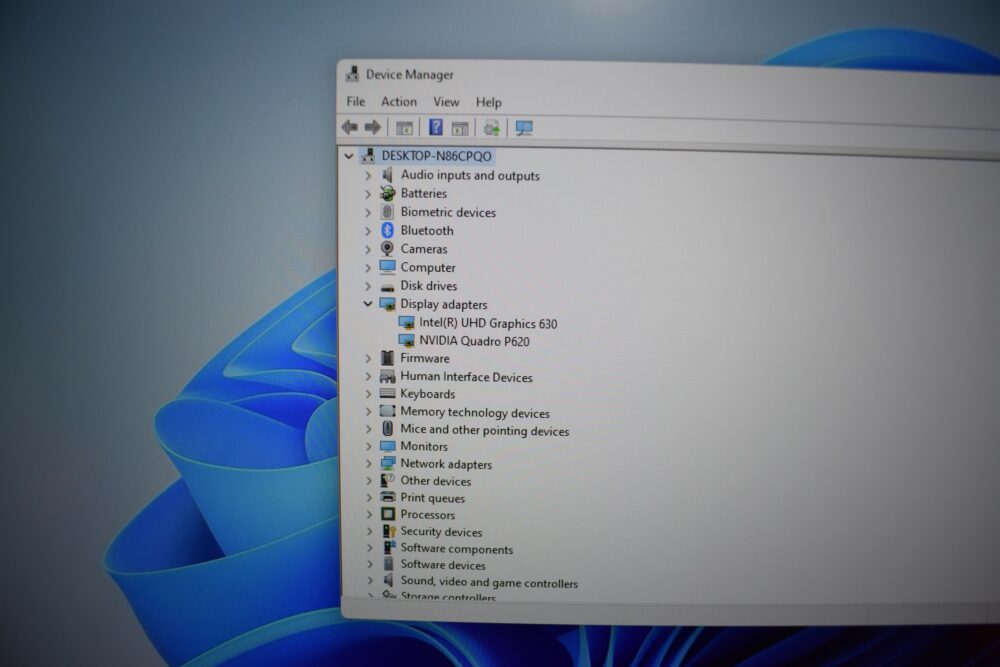Expand the Batteries chevron
This screenshot has width=1000, height=667.
(368, 193)
